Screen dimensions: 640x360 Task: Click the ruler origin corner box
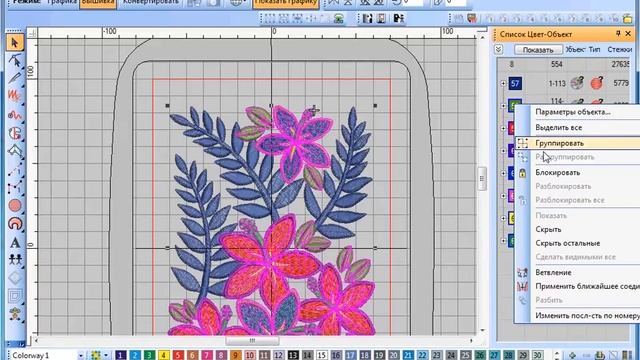point(32,33)
